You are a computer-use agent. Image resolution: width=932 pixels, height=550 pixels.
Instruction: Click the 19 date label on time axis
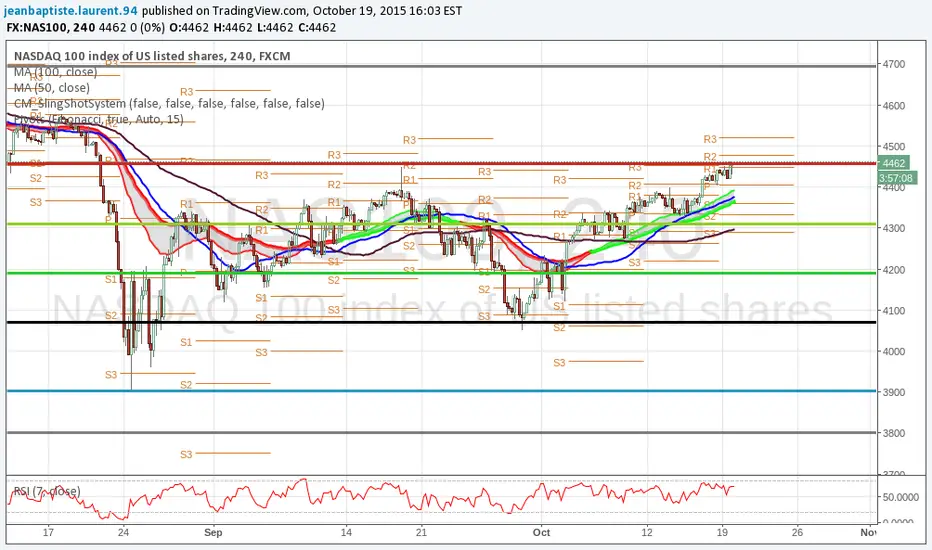[x=722, y=532]
